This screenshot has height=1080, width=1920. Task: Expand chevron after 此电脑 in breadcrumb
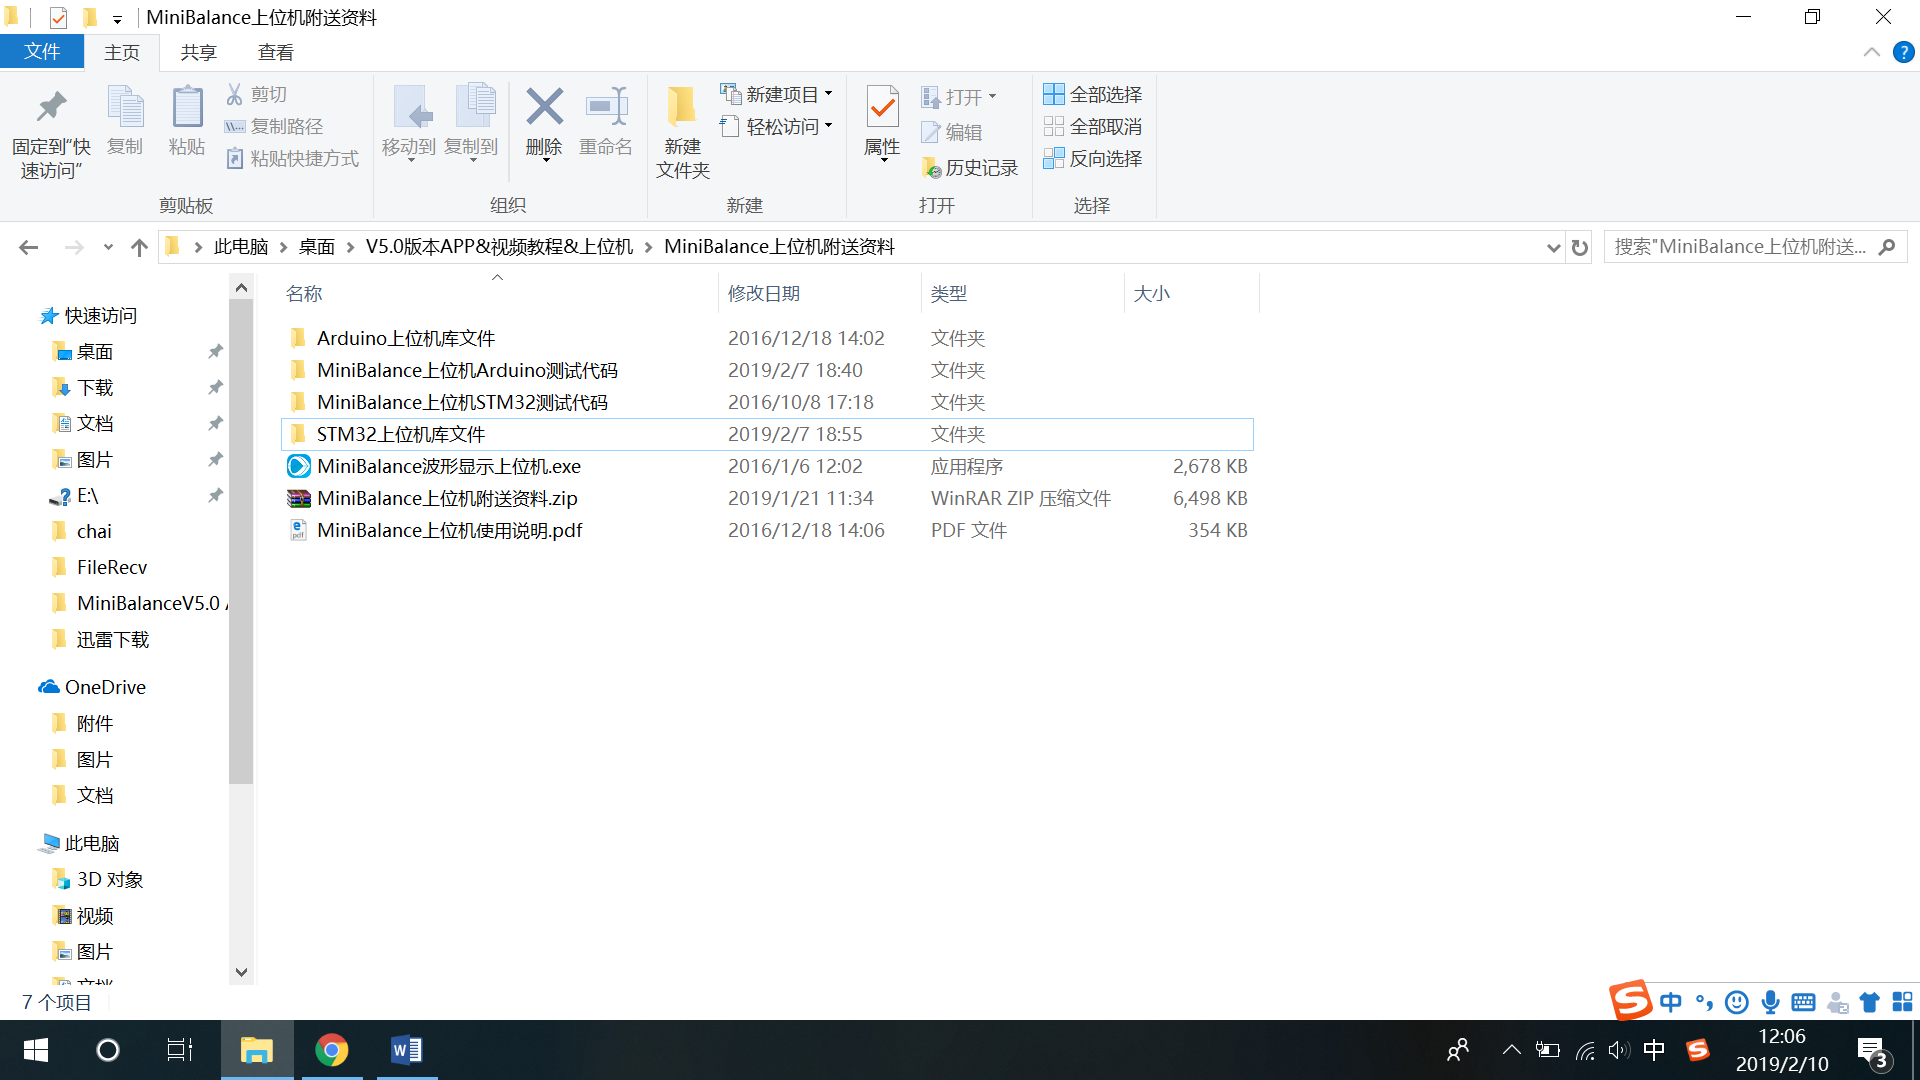point(283,247)
